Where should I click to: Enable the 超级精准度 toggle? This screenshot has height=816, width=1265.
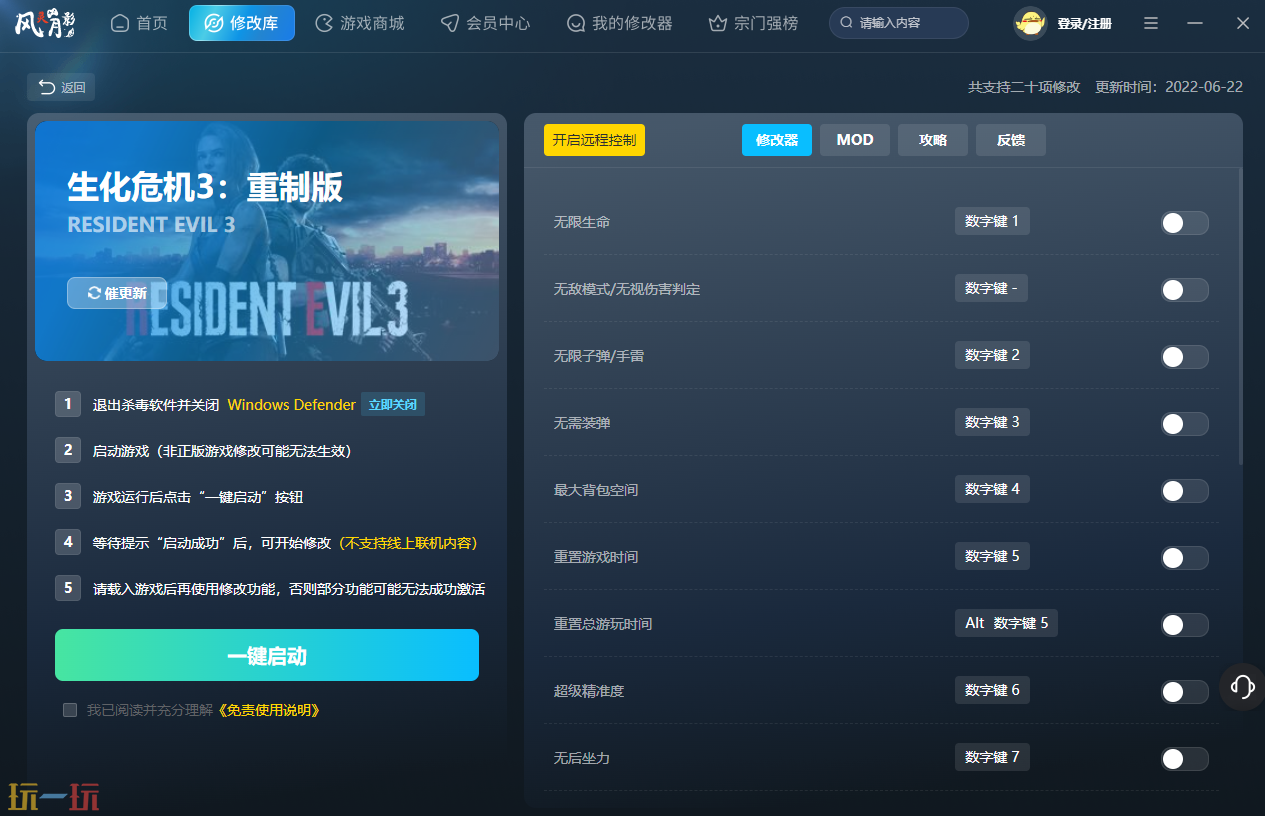click(x=1185, y=692)
